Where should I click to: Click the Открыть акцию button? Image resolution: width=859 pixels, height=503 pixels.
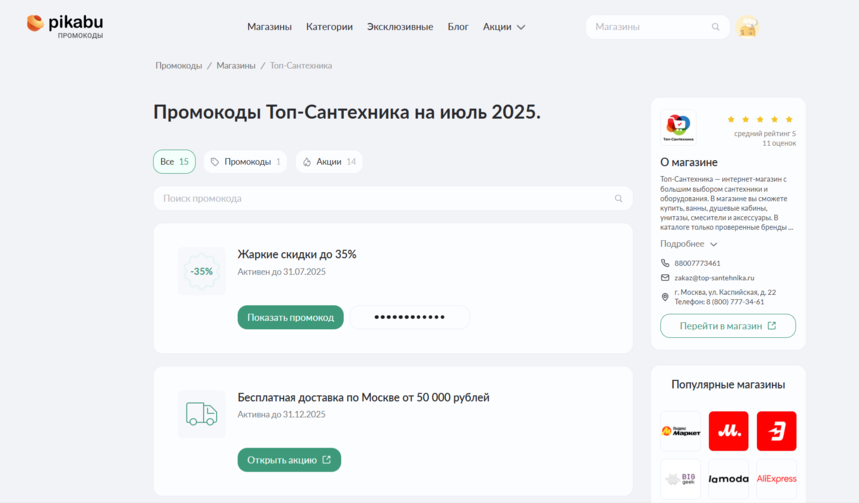(x=289, y=460)
